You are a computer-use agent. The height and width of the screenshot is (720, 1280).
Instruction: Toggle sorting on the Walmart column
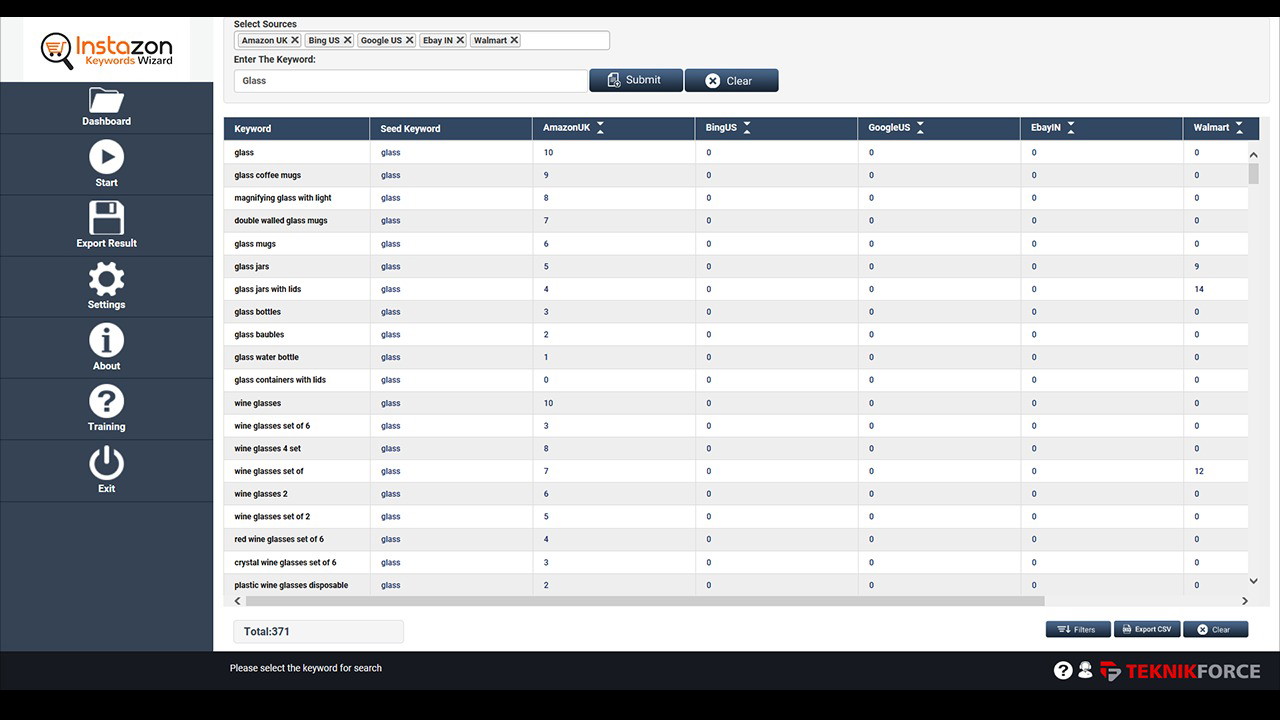click(x=1239, y=127)
